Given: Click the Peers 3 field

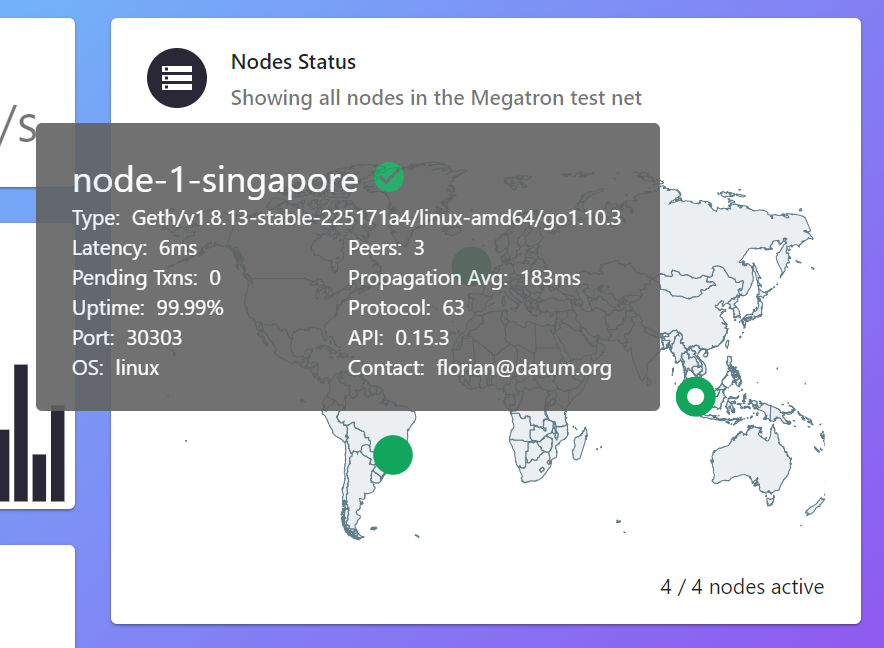Looking at the screenshot, I should 386,248.
